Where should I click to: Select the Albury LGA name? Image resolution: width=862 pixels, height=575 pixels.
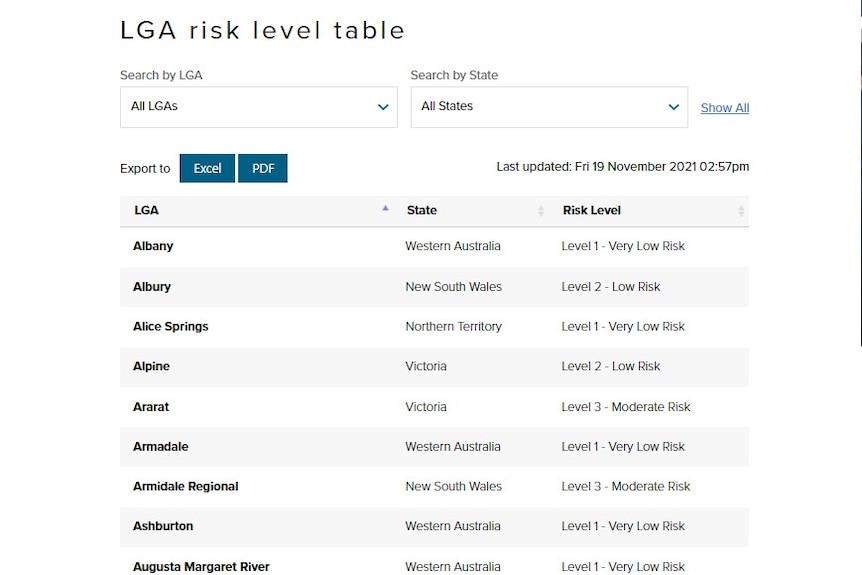[x=152, y=286]
